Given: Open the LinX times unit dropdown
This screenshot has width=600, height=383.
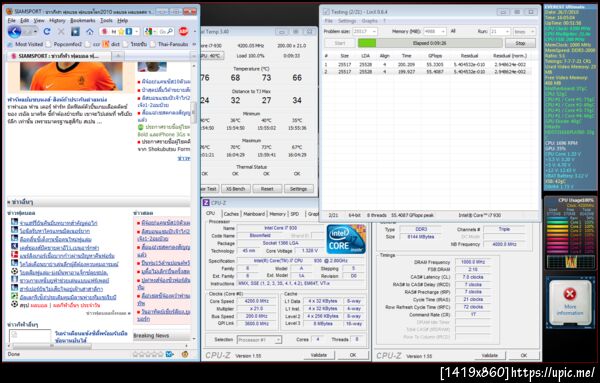Looking at the screenshot, I should tap(524, 31).
